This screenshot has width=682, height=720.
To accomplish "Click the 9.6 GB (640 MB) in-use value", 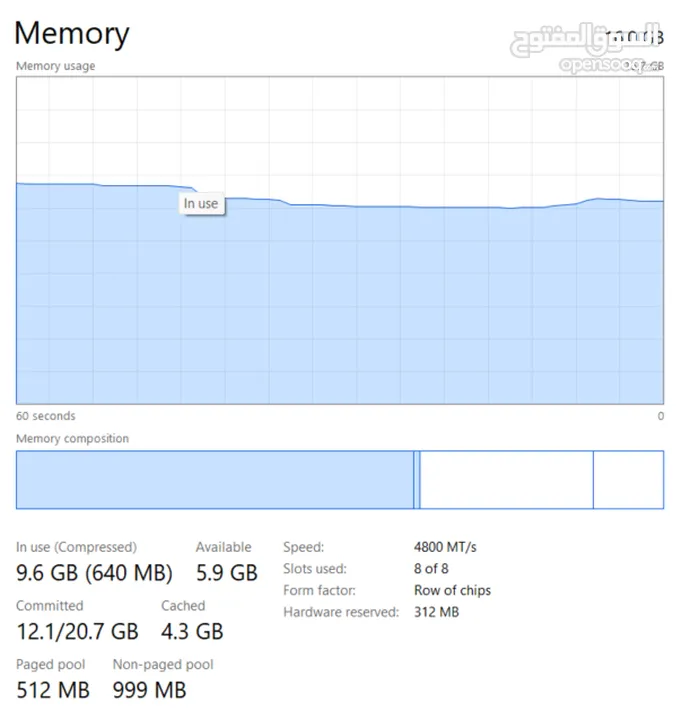I will tap(94, 573).
